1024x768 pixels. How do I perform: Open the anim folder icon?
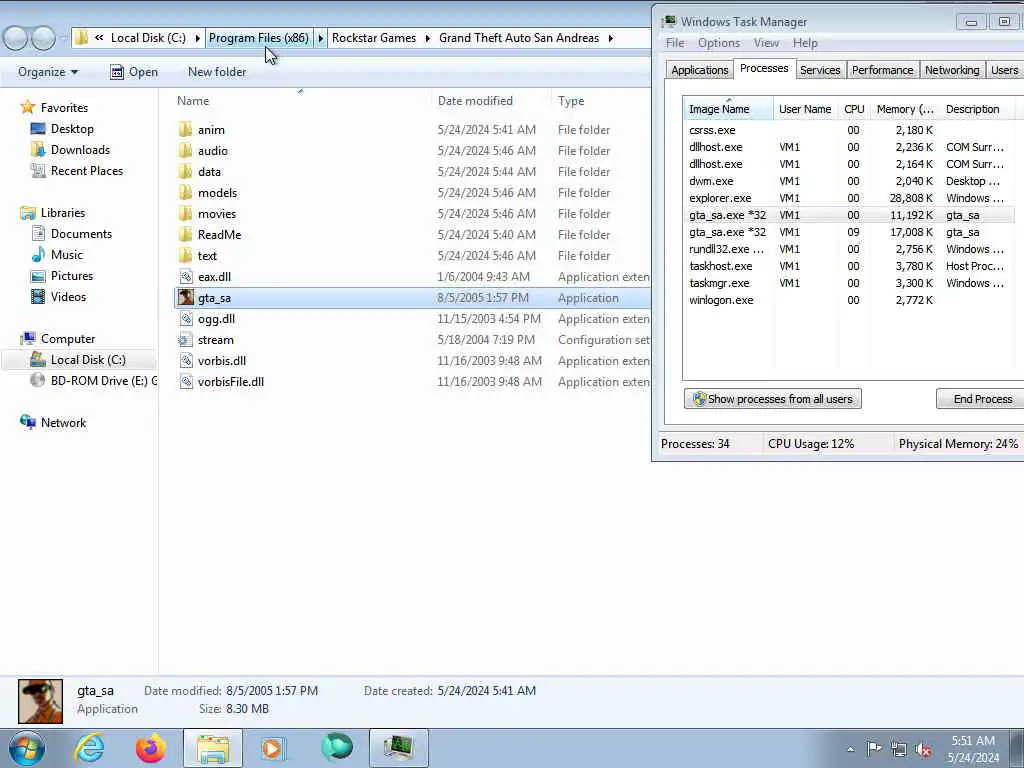[x=186, y=129]
